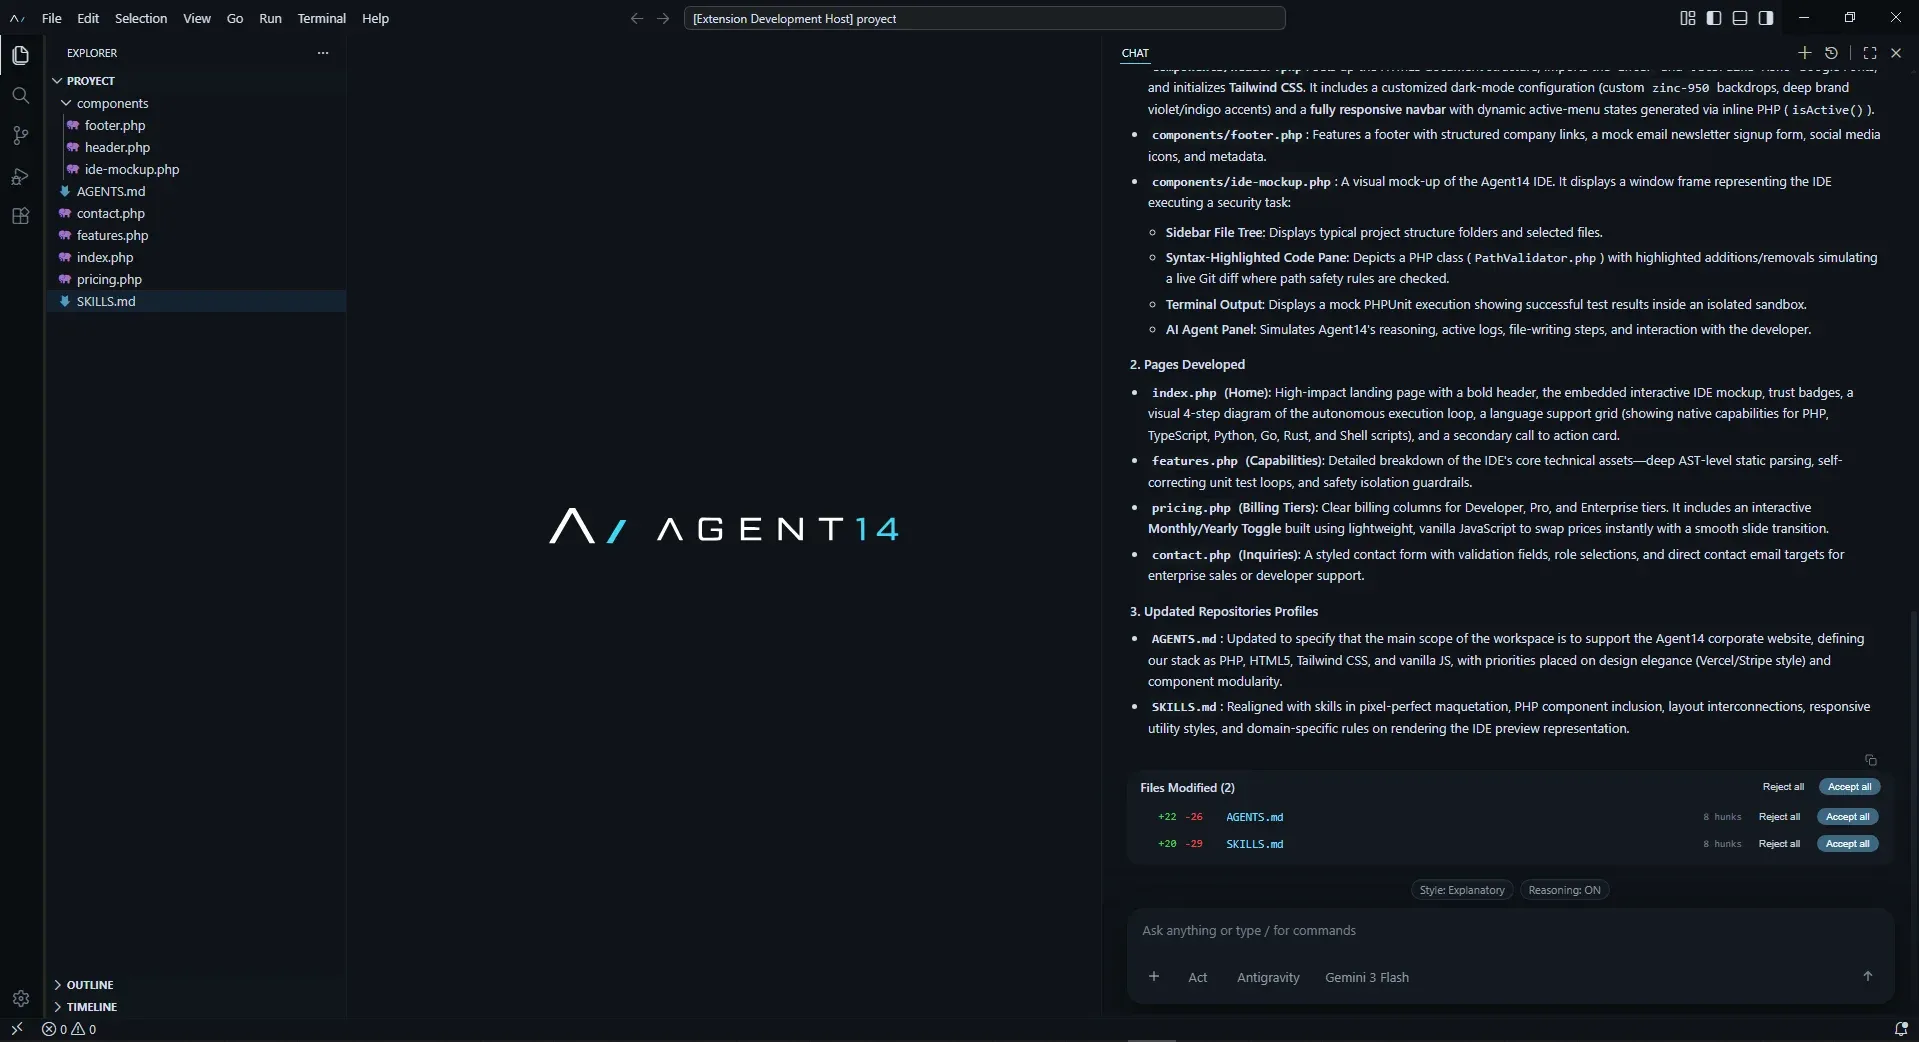Toggle Style: Explanatory pill

1462,890
